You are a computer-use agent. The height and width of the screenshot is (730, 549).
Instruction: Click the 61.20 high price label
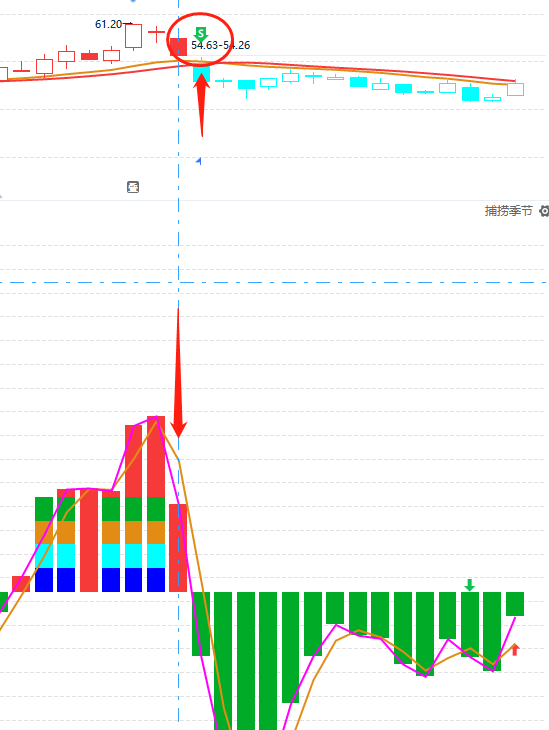(108, 24)
